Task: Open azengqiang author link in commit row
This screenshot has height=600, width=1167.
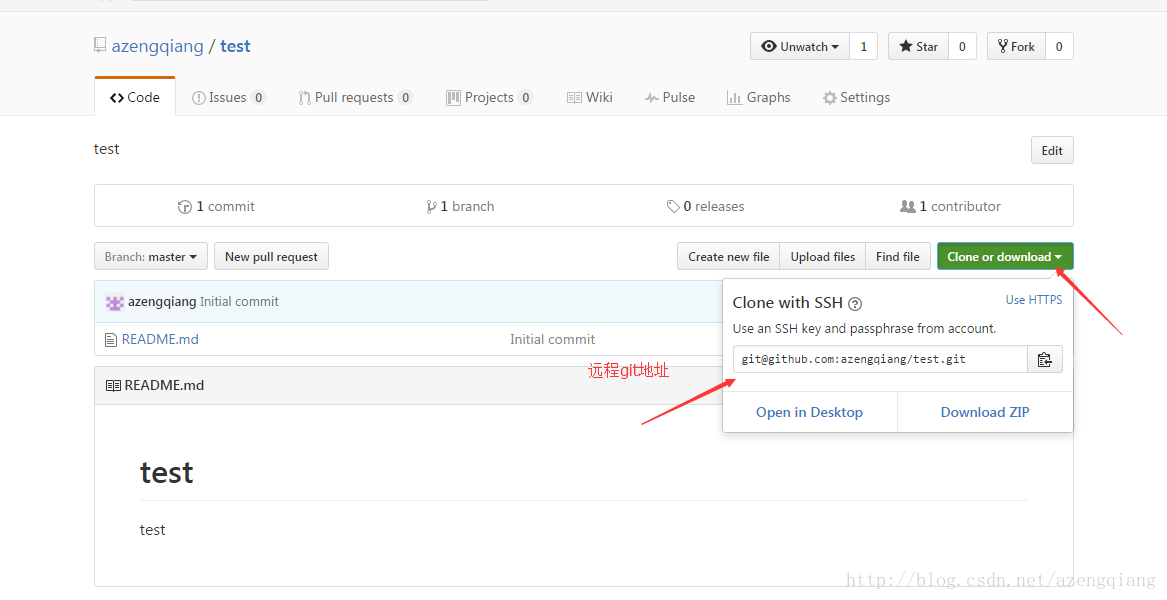Action: (x=162, y=301)
